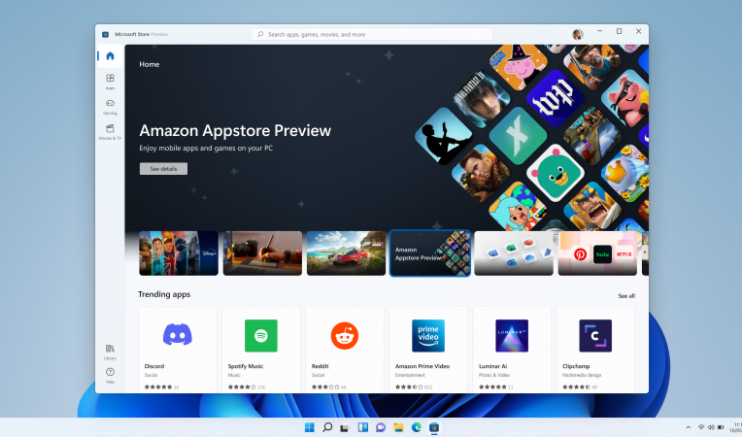Open the Discord app icon
Image resolution: width=742 pixels, height=437 pixels.
point(177,335)
